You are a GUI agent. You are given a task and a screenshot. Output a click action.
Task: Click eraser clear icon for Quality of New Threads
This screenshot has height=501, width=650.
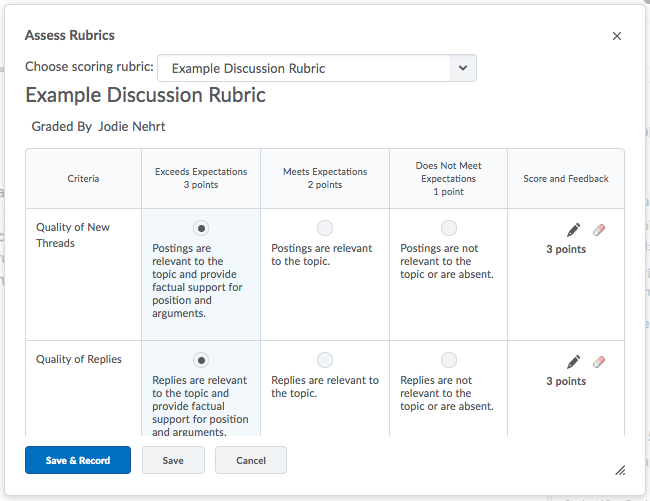click(599, 230)
